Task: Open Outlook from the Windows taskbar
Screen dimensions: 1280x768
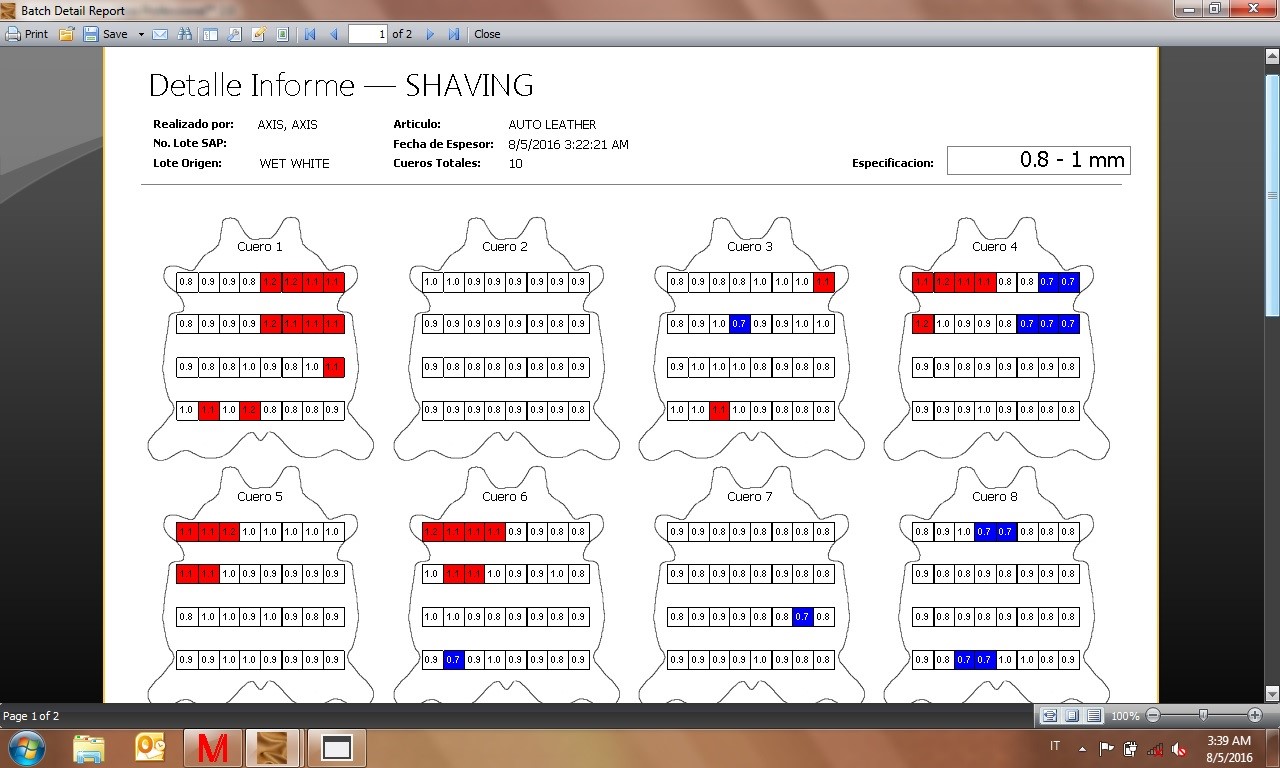Action: (x=150, y=747)
